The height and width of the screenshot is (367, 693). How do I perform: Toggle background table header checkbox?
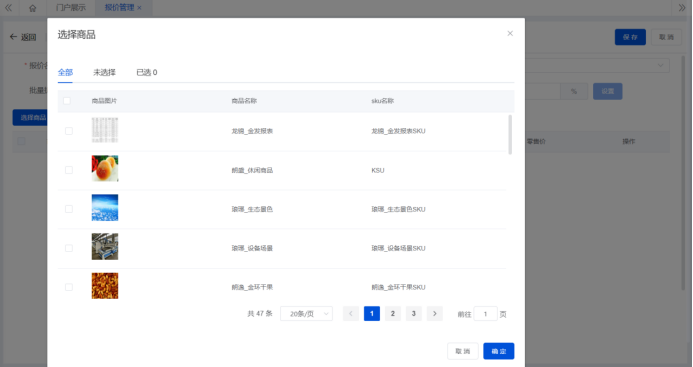21,141
